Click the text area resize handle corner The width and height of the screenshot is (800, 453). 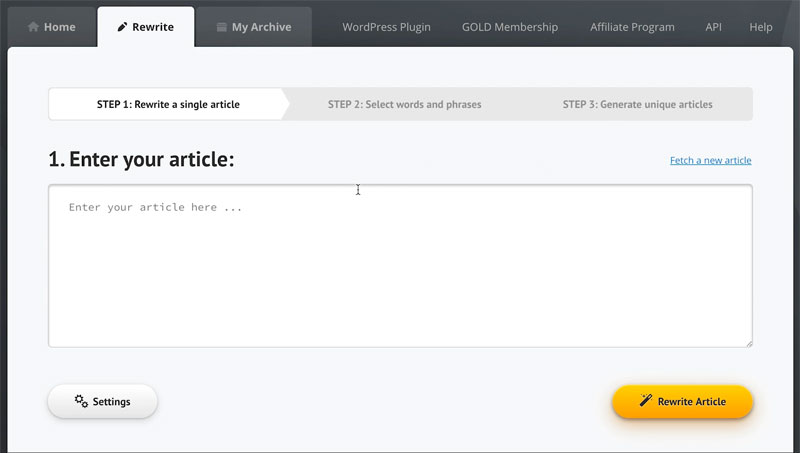(x=748, y=344)
